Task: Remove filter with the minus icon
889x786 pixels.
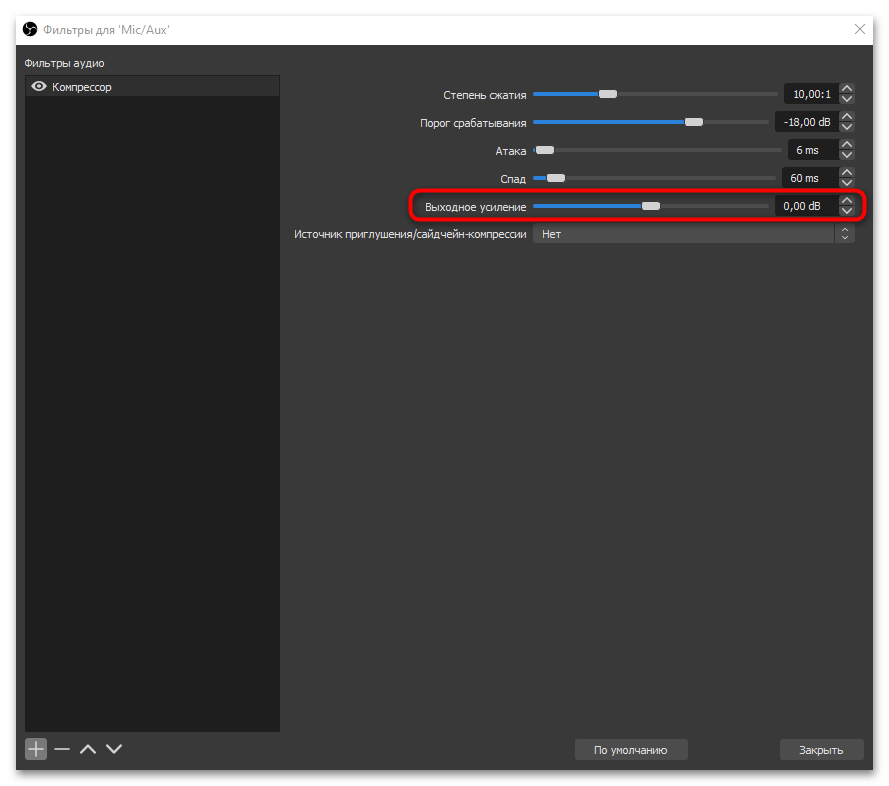Action: 62,749
